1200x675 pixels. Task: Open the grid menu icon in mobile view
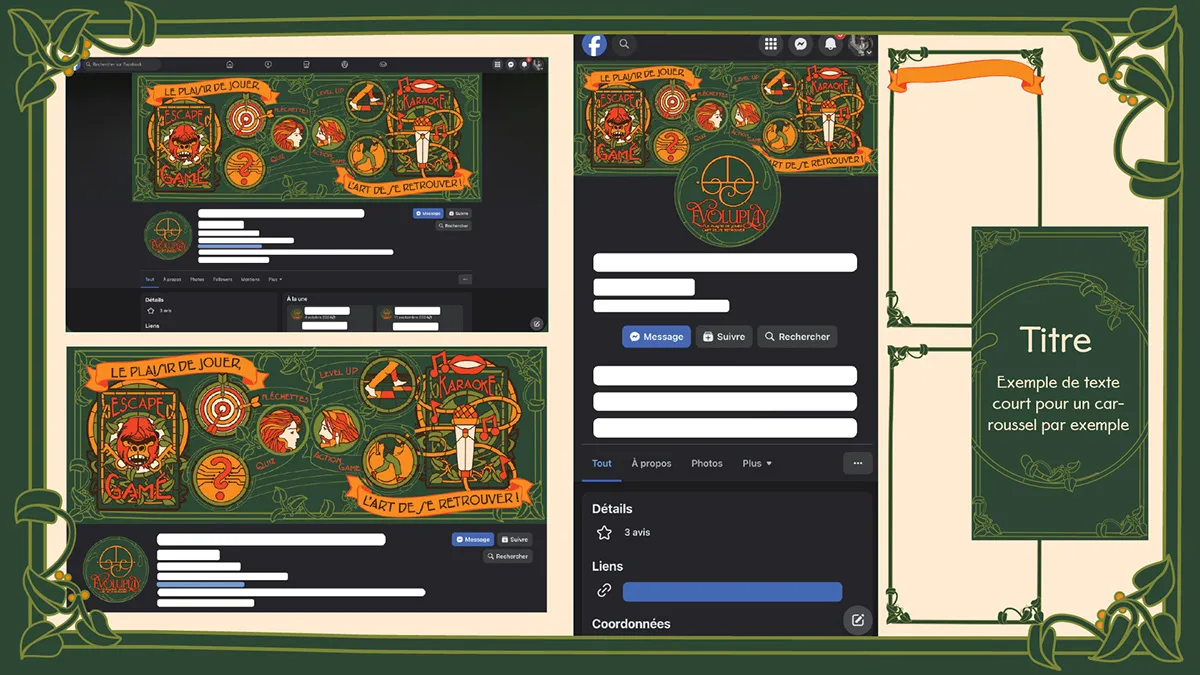pos(771,44)
